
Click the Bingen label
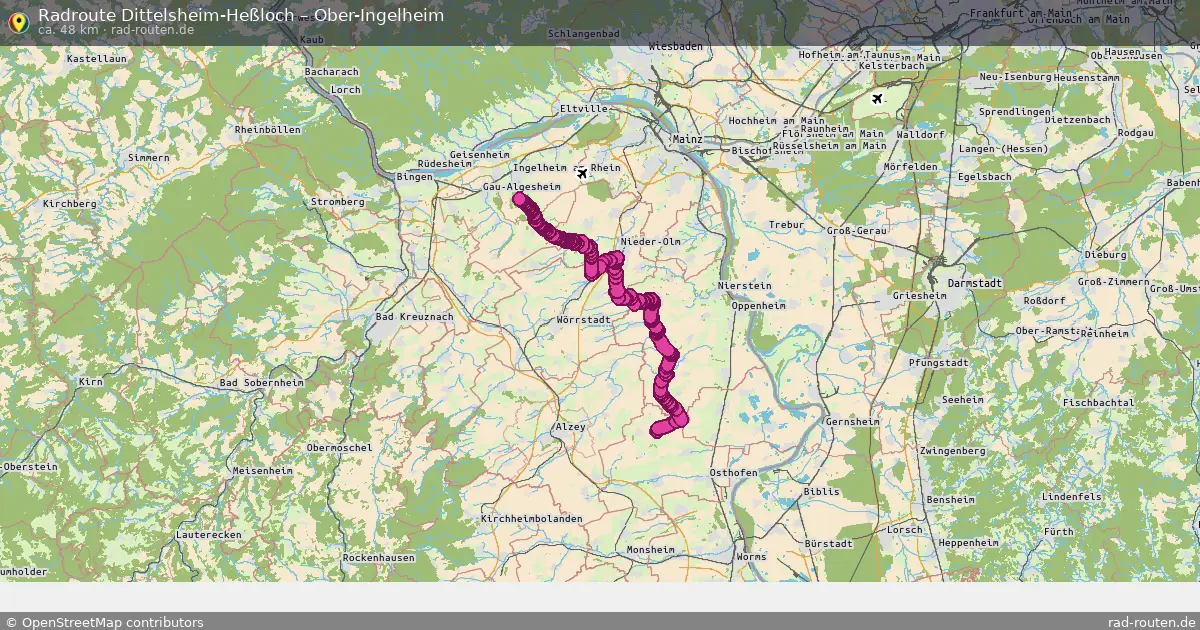click(414, 177)
